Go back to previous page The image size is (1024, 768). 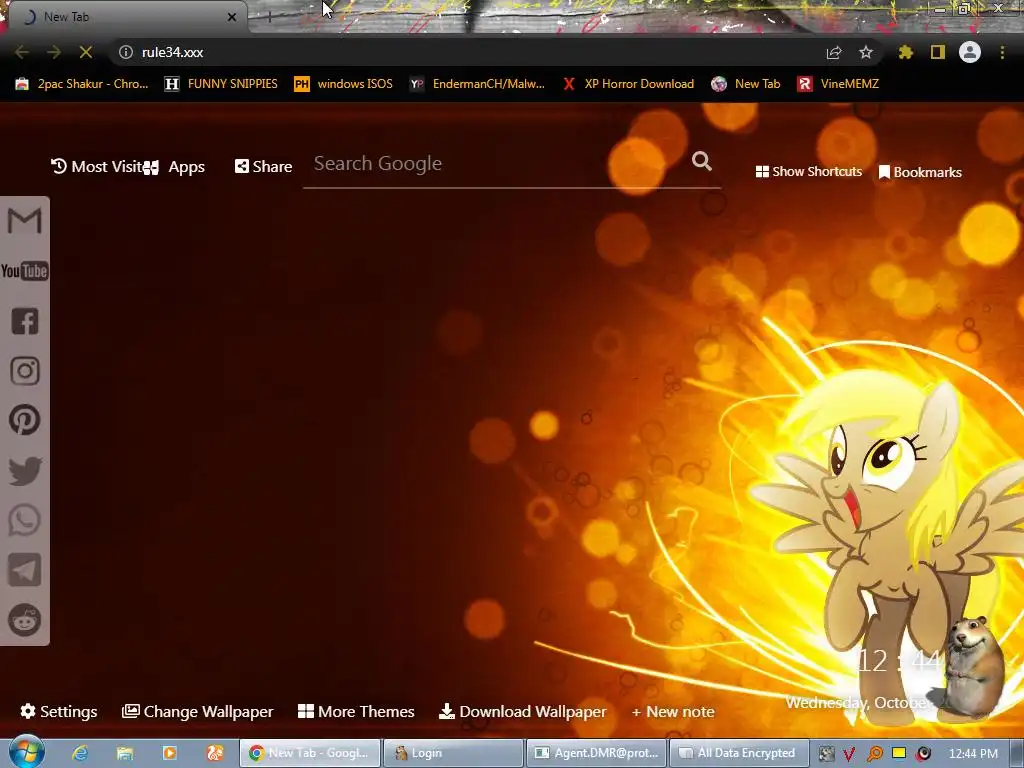(x=22, y=52)
